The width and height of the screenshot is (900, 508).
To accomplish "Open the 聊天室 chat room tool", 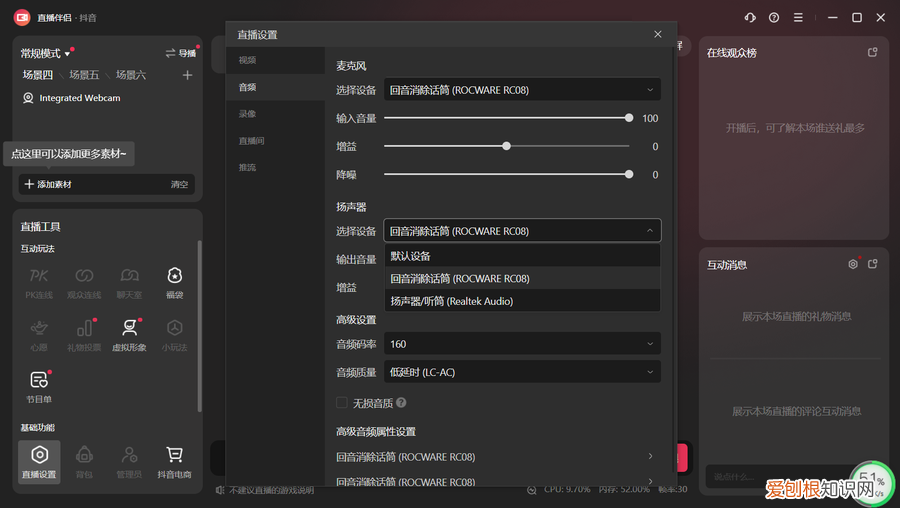I will click(129, 283).
